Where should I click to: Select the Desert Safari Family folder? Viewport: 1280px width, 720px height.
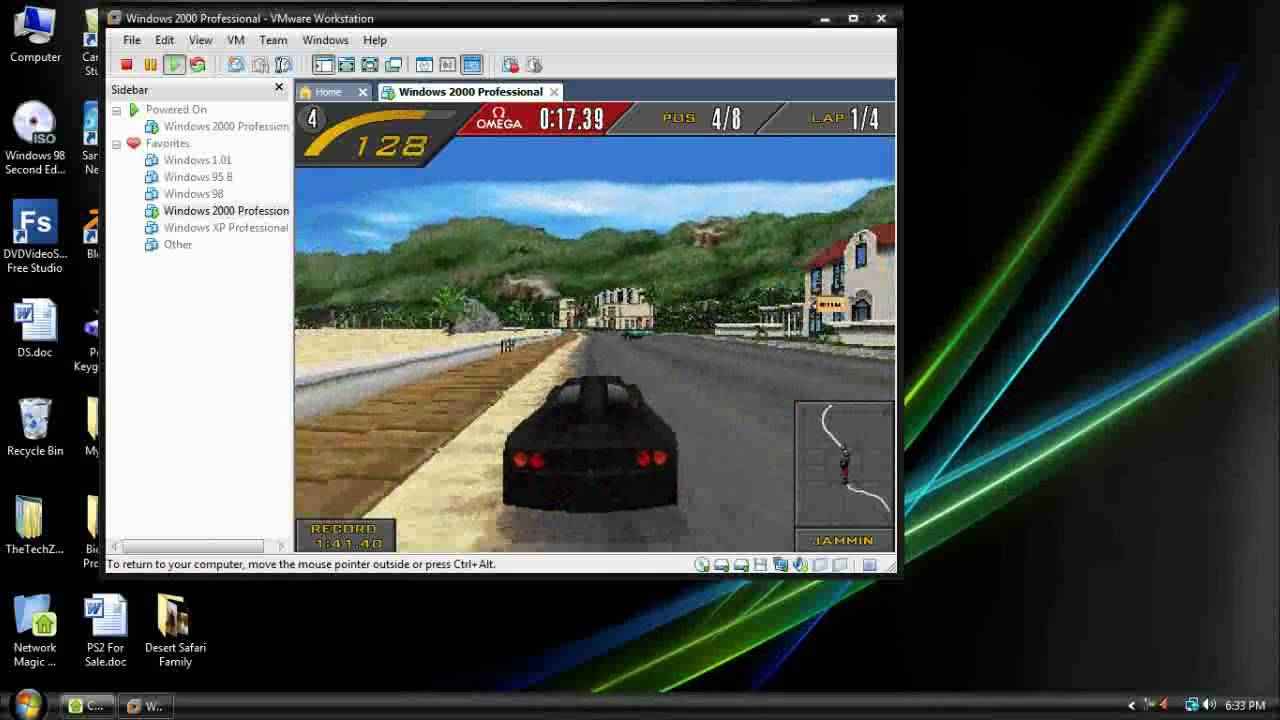click(x=175, y=631)
